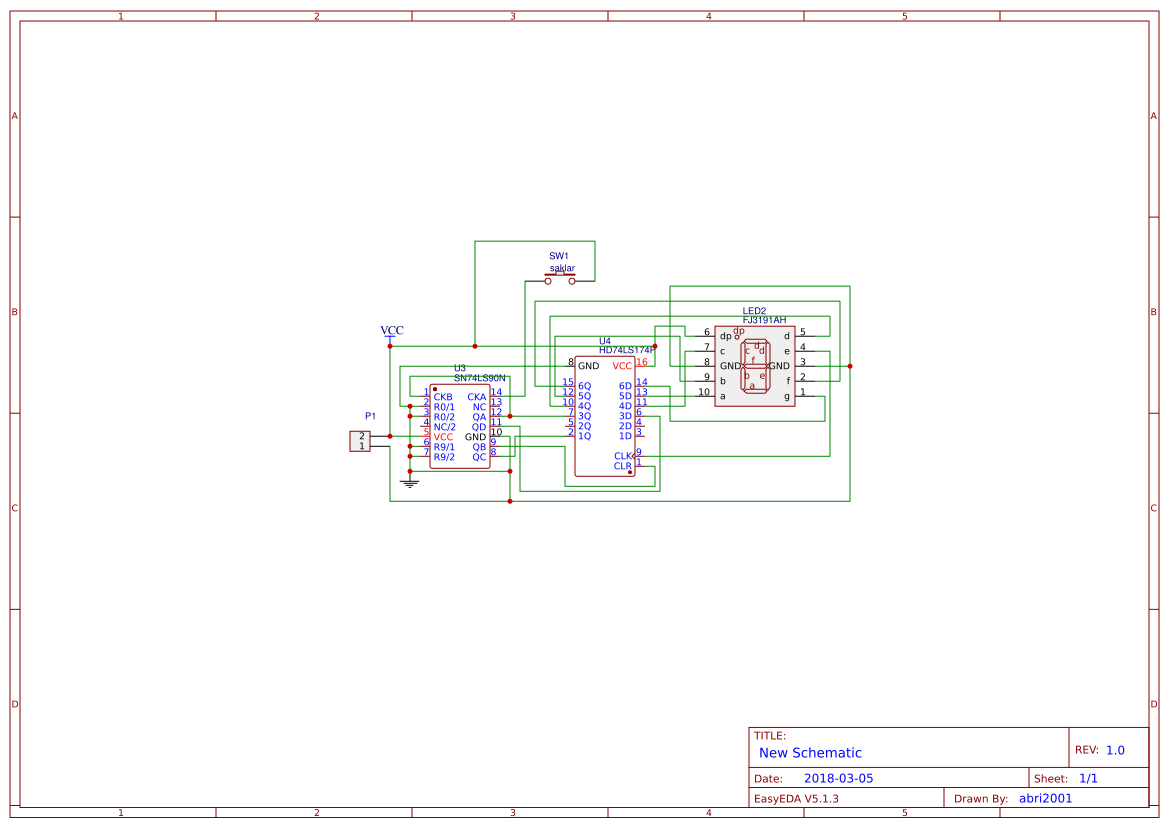
Task: Click the red pin number "16" on U4
Action: 642,362
